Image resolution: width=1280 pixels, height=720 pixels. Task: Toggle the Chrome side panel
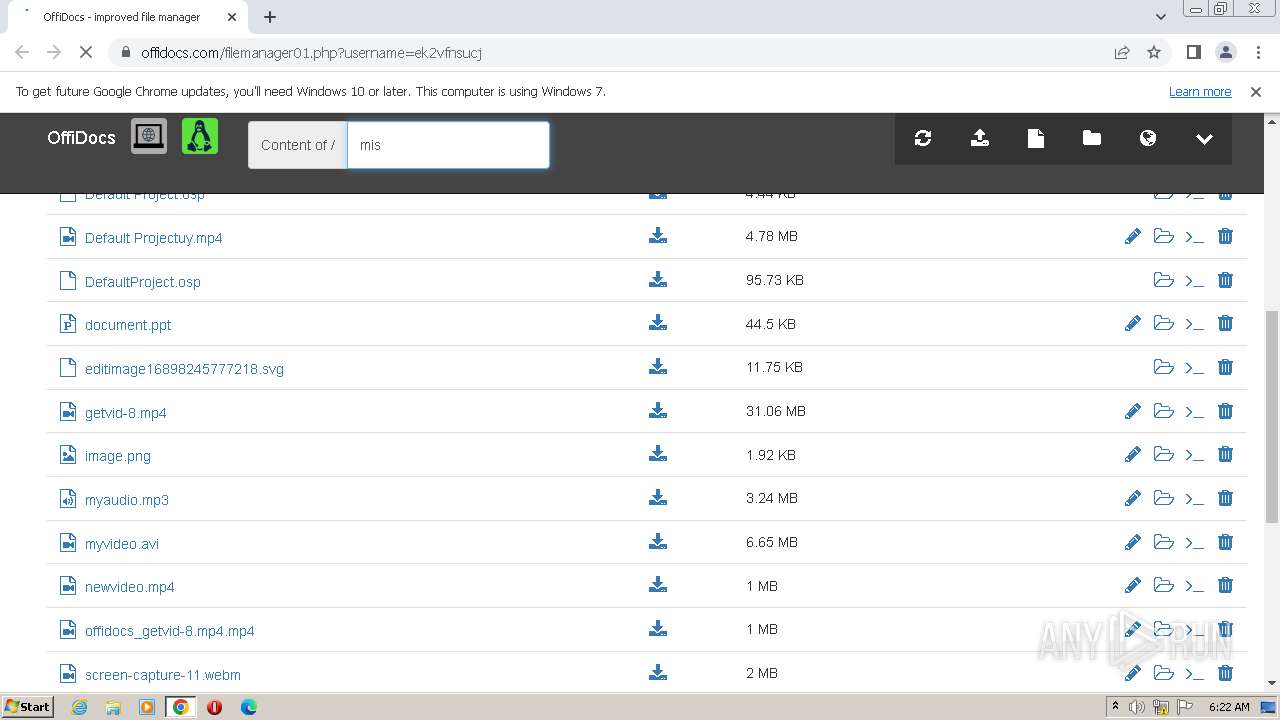(1193, 52)
